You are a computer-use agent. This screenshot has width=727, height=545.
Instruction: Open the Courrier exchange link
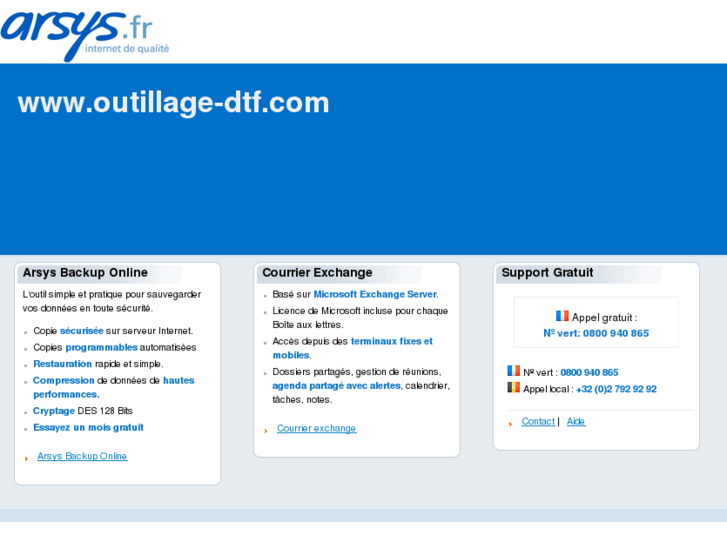(317, 428)
